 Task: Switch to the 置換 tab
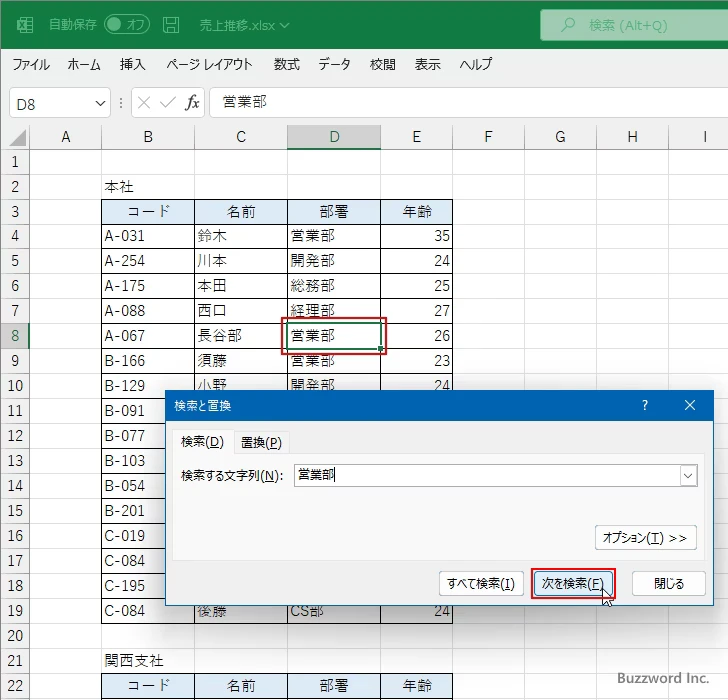[x=261, y=442]
